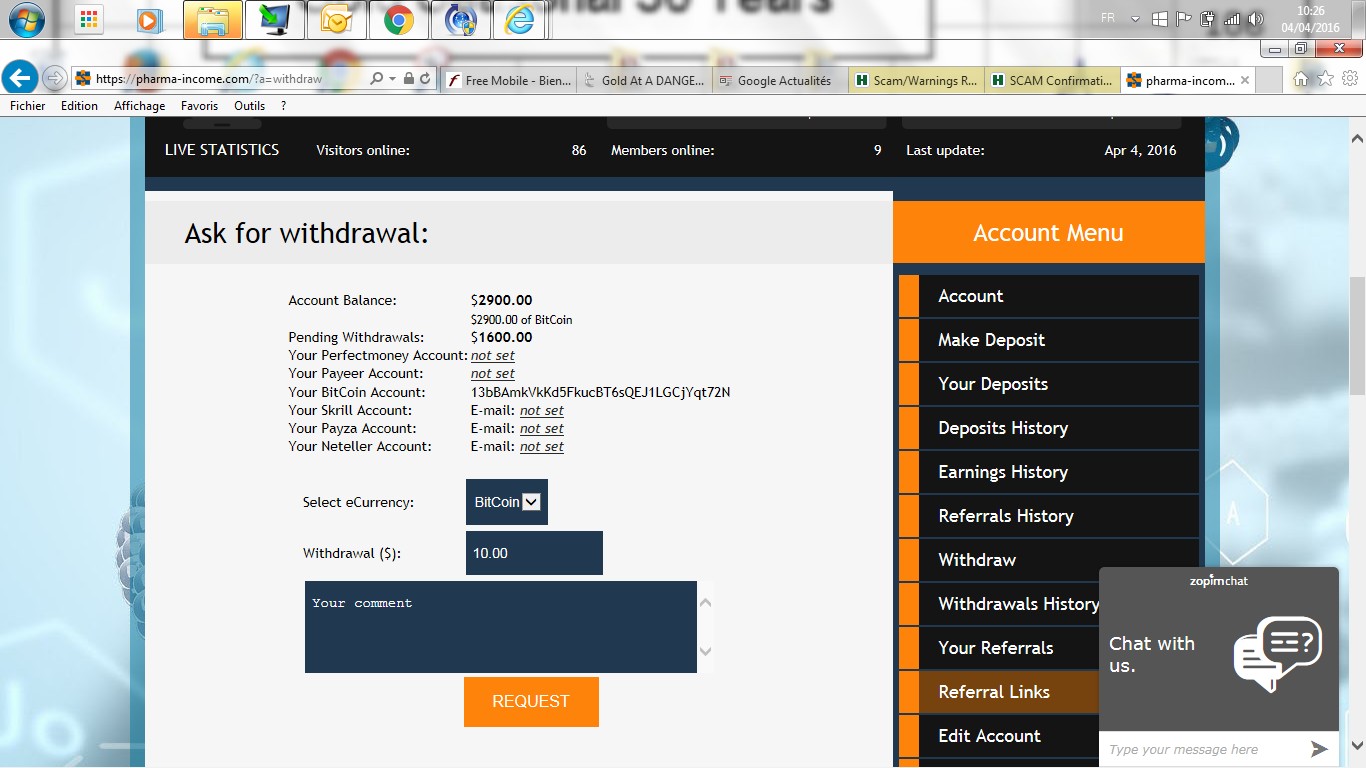Viewport: 1366px width, 768px height.
Task: Switch to the Google Actualités tab
Action: pyautogui.click(x=780, y=81)
